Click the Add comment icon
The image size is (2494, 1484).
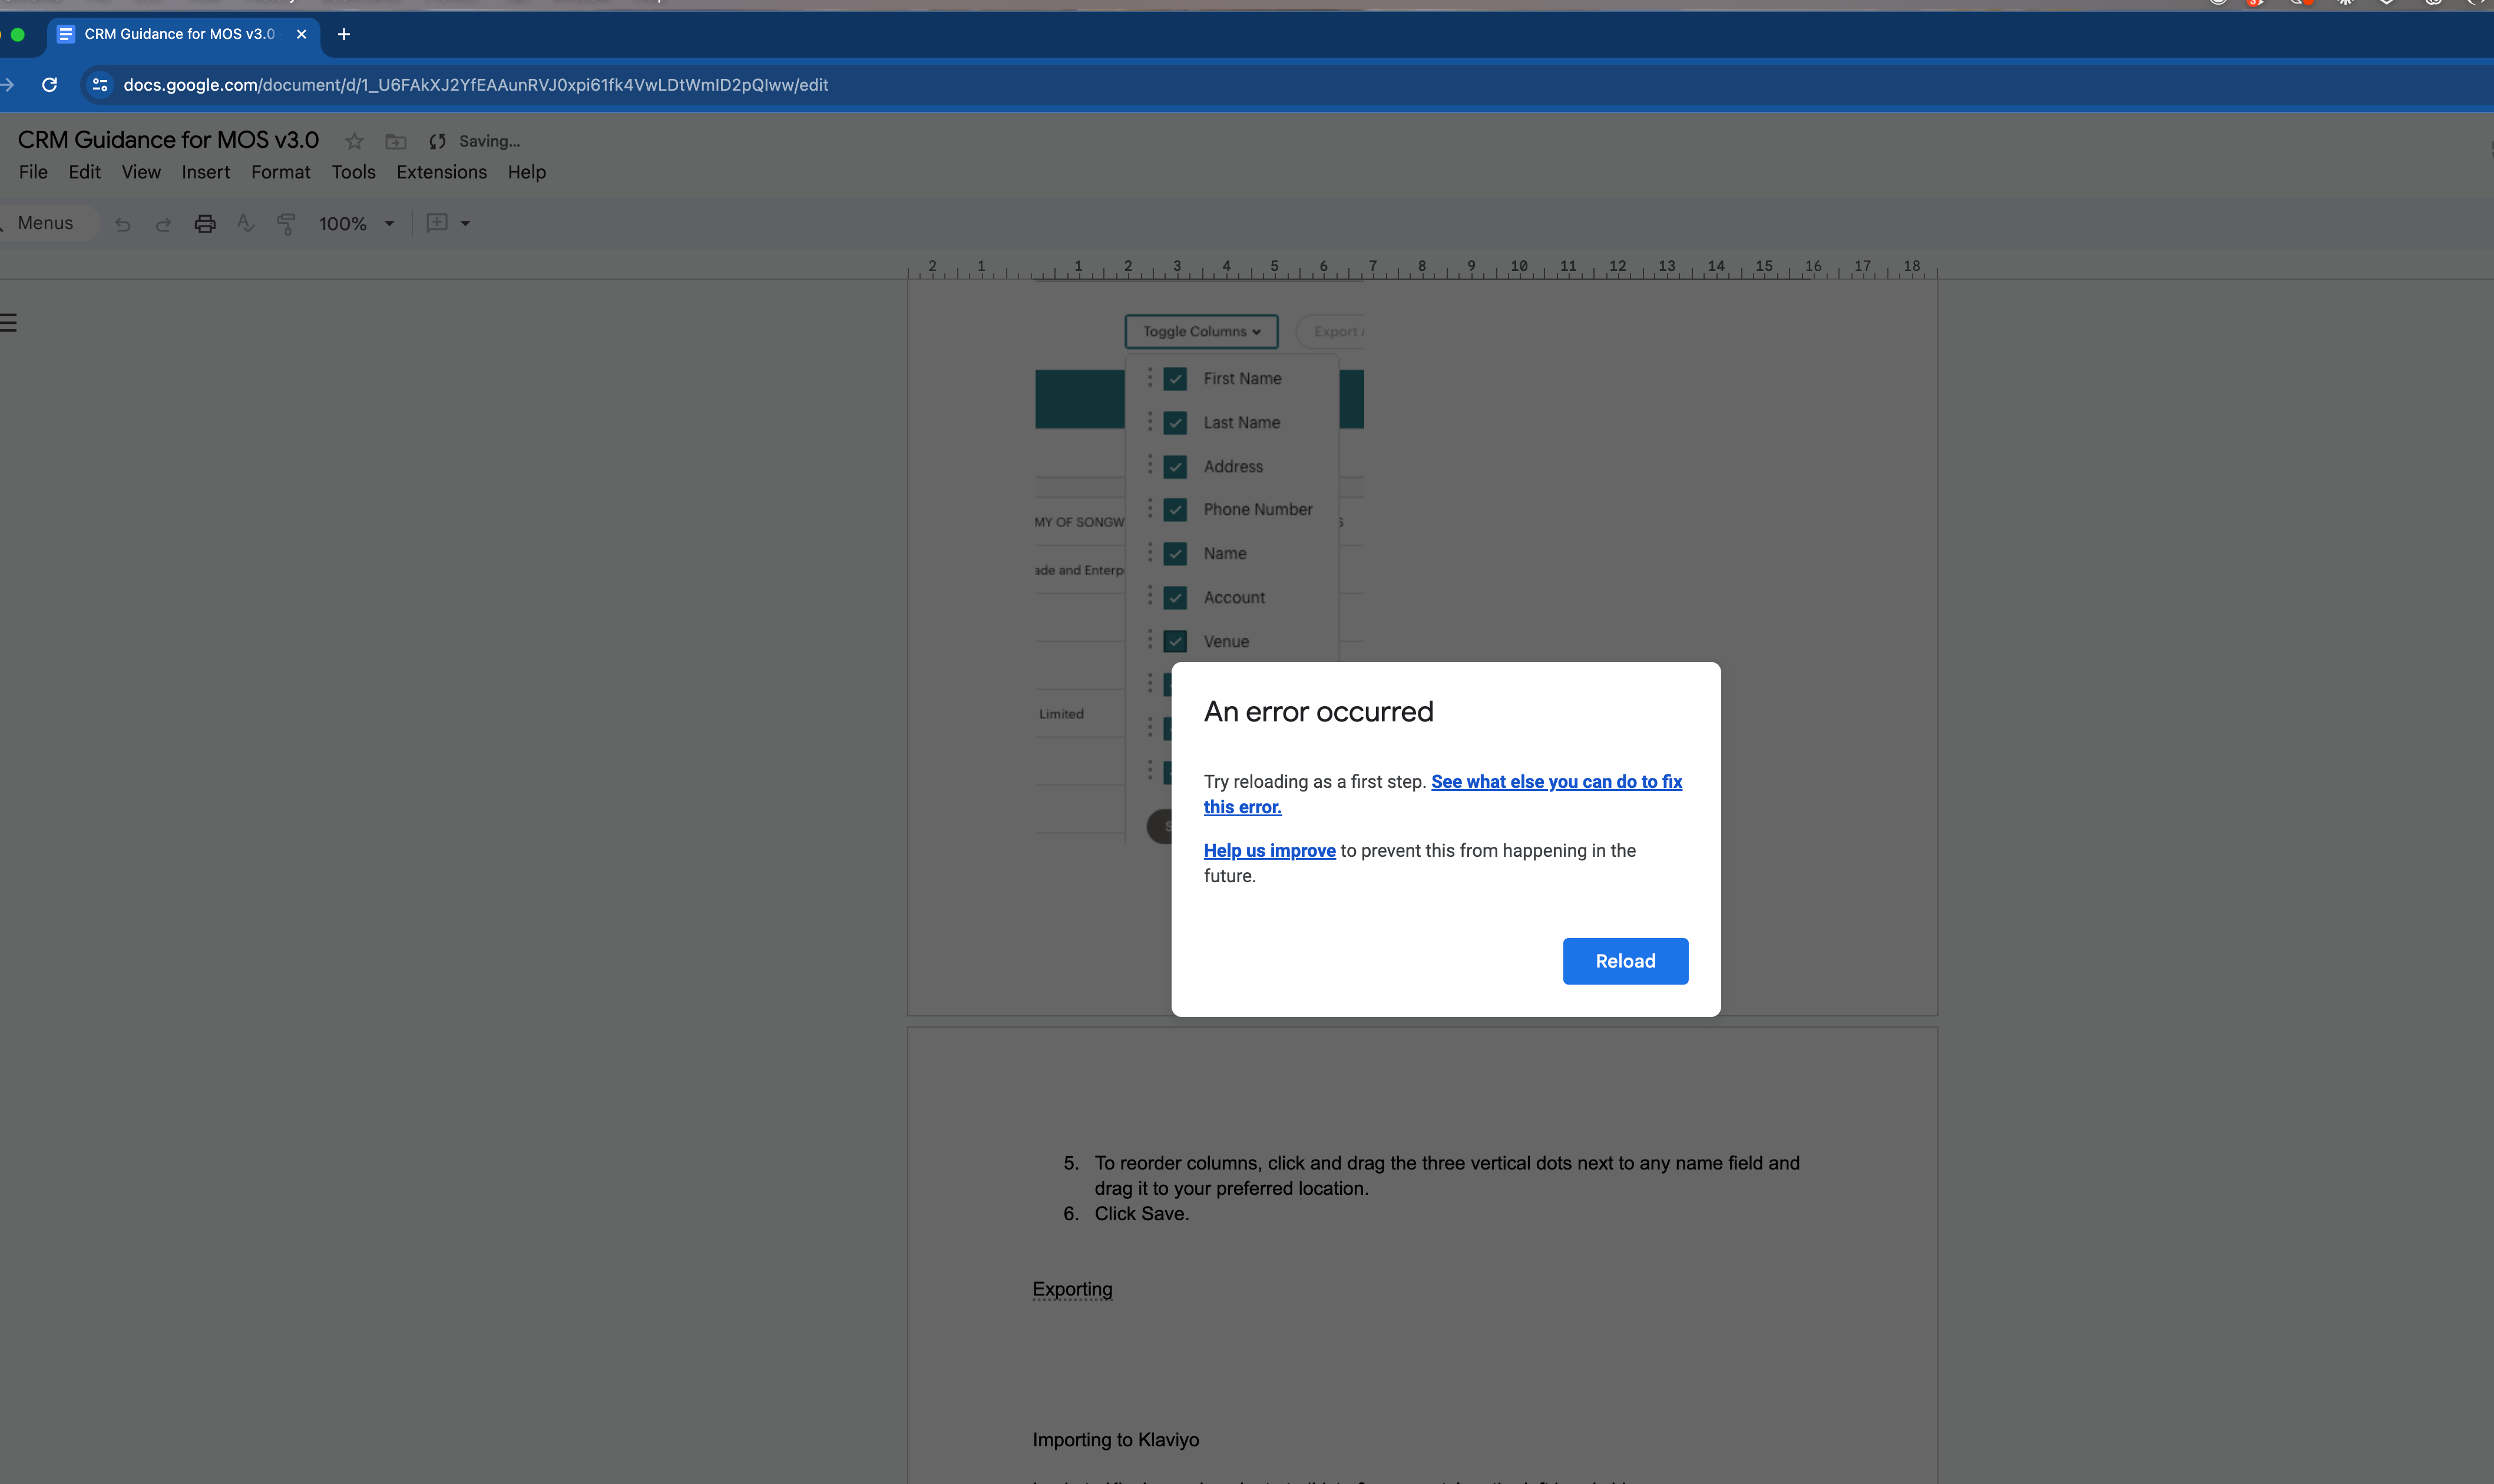pyautogui.click(x=437, y=223)
